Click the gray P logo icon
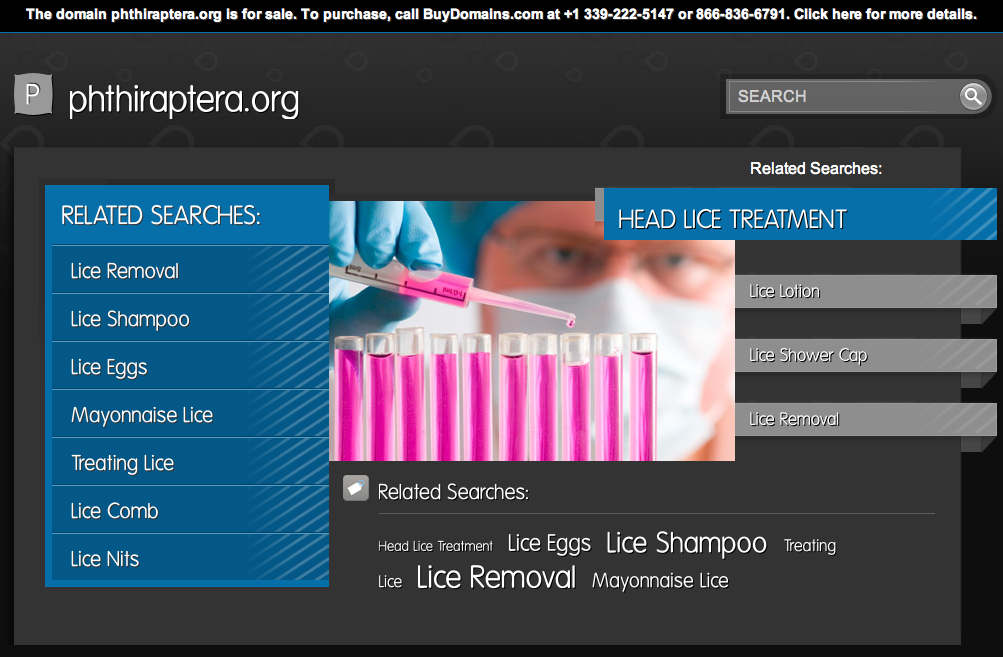1003x657 pixels. point(33,95)
